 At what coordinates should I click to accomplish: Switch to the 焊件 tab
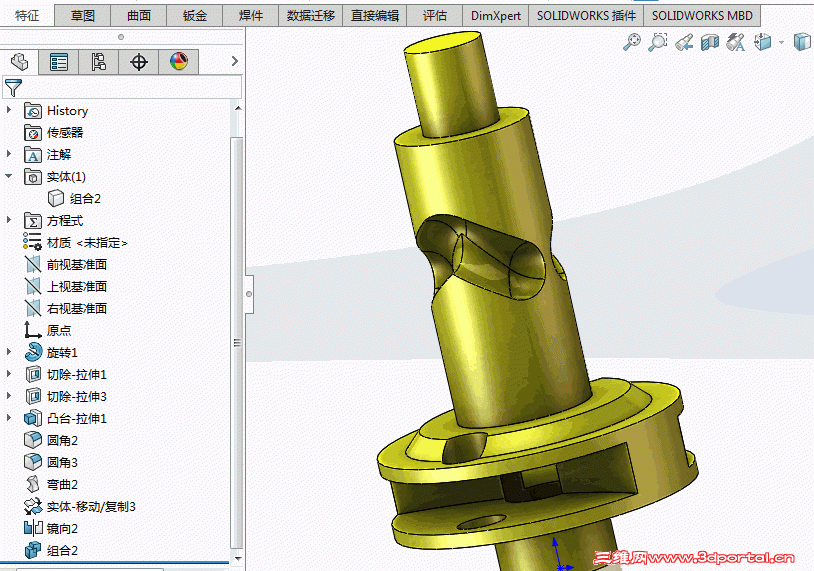point(251,16)
